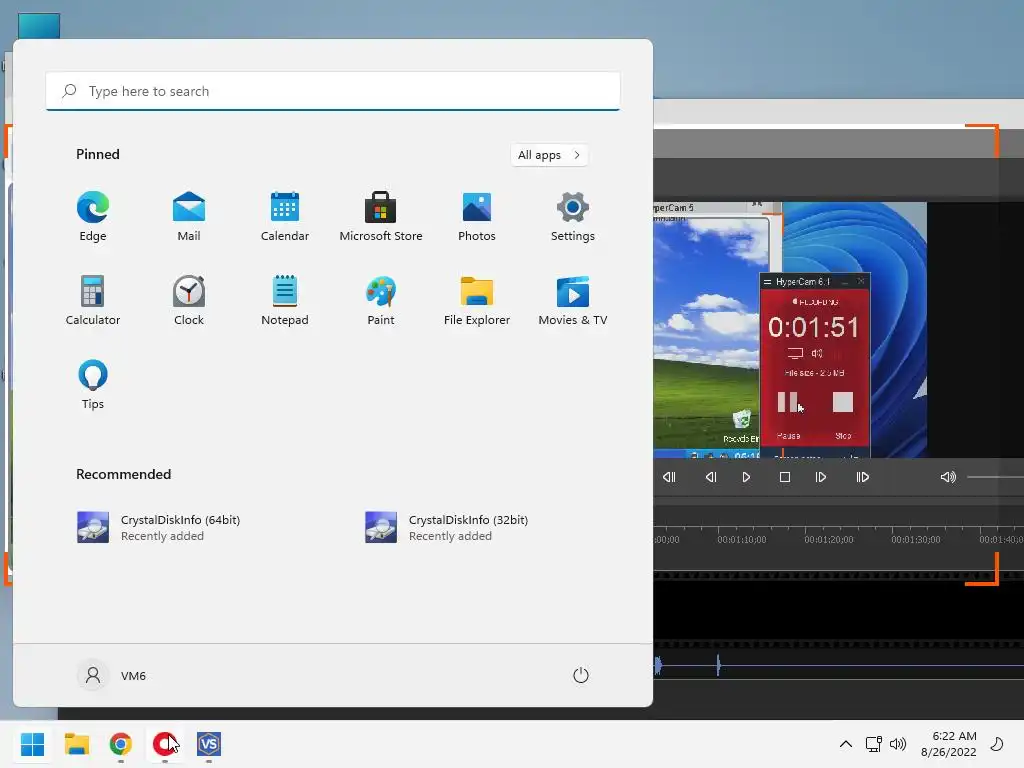Click the Pinned section heading
Viewport: 1024px width, 768px height.
click(98, 154)
